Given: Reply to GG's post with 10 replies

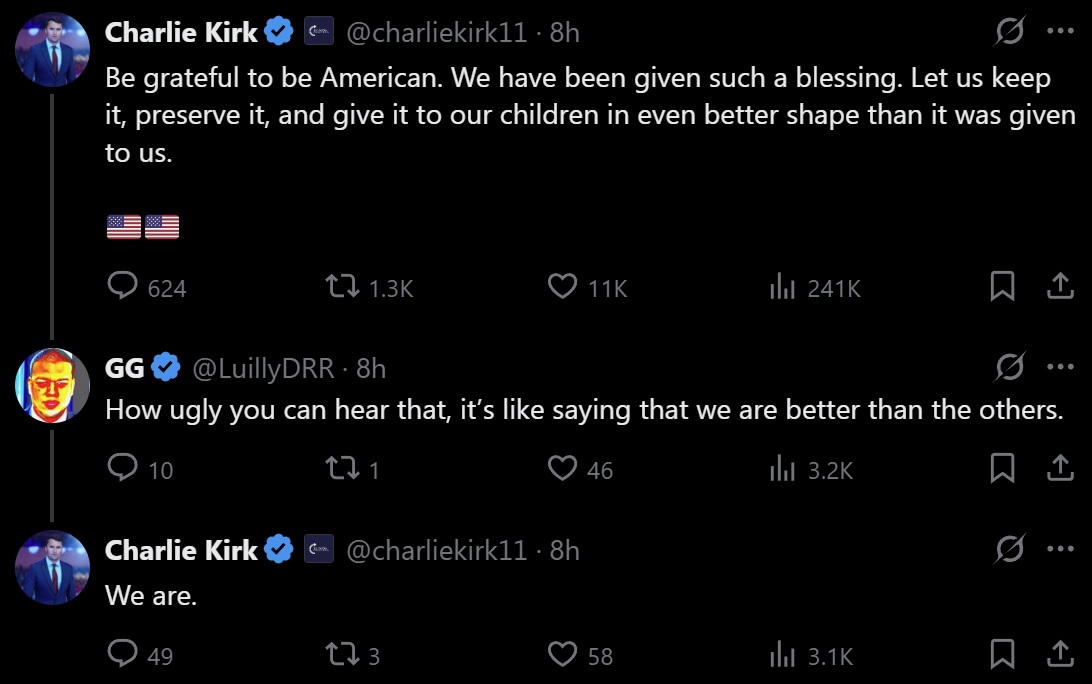Looking at the screenshot, I should point(122,468).
